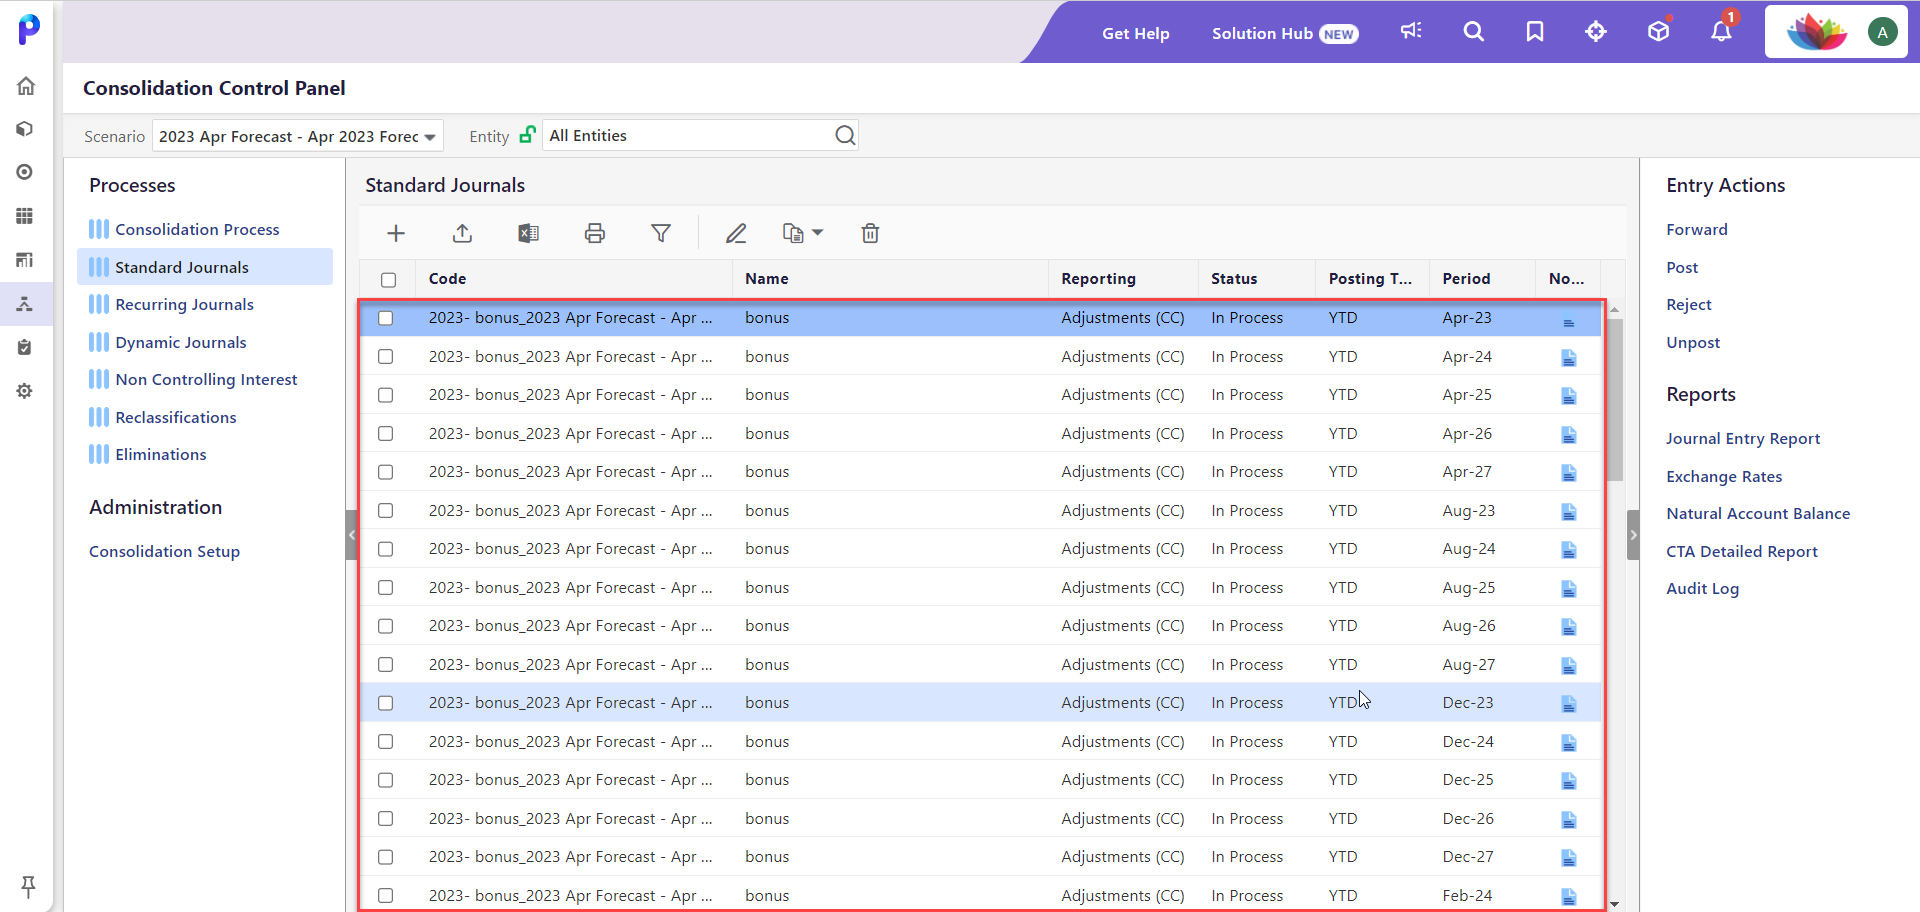This screenshot has width=1920, height=912.
Task: Click the Unpost entry action
Action: (x=1693, y=342)
